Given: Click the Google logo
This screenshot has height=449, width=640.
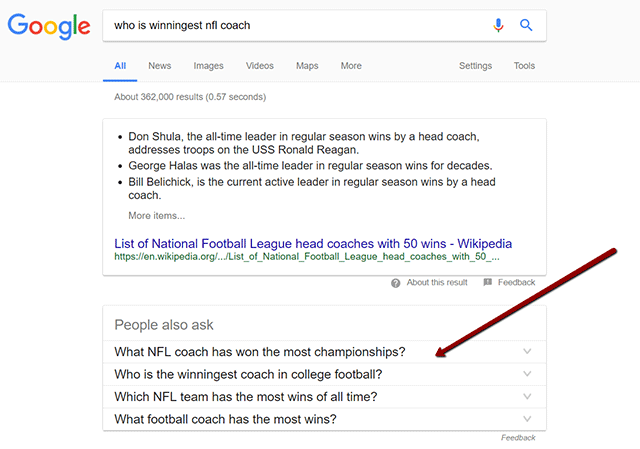Looking at the screenshot, I should [48, 26].
